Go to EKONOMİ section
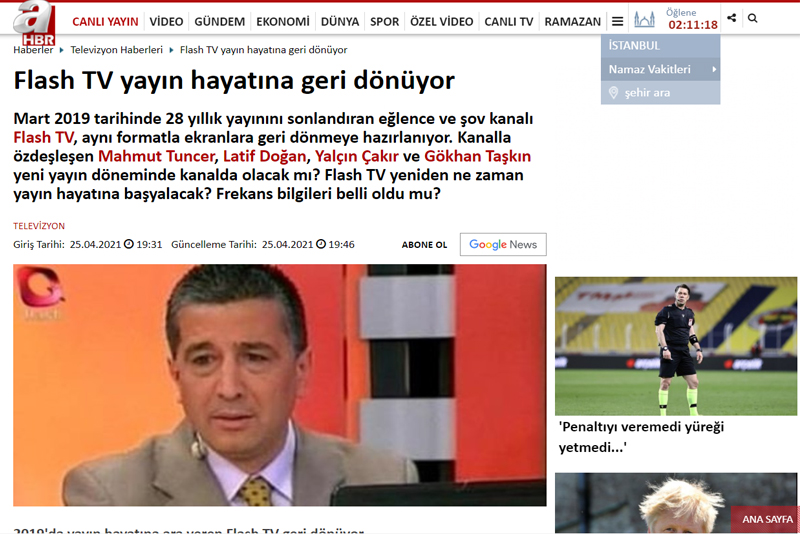 pyautogui.click(x=283, y=22)
